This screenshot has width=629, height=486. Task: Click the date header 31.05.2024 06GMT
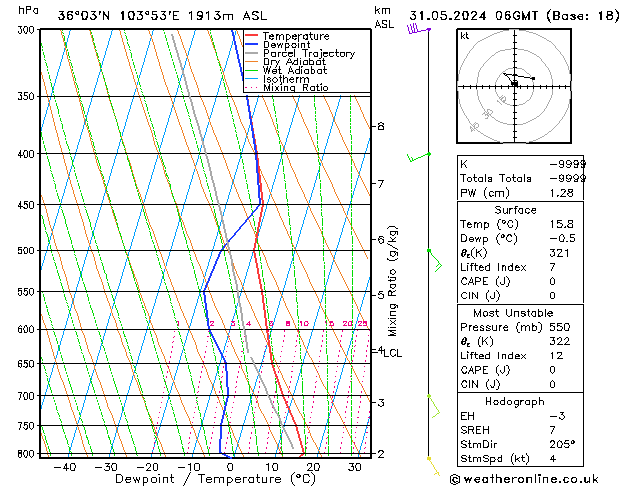[473, 16]
